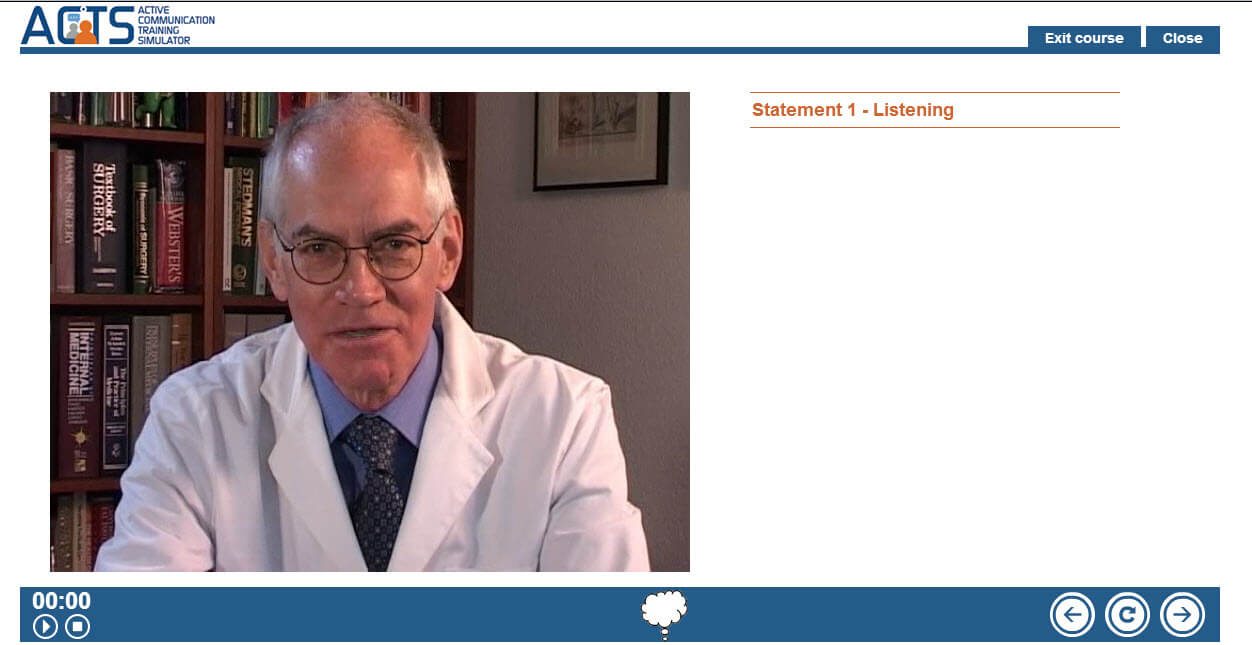Image resolution: width=1252 pixels, height=645 pixels.
Task: Go to previous screen with left arrow
Action: [1072, 615]
